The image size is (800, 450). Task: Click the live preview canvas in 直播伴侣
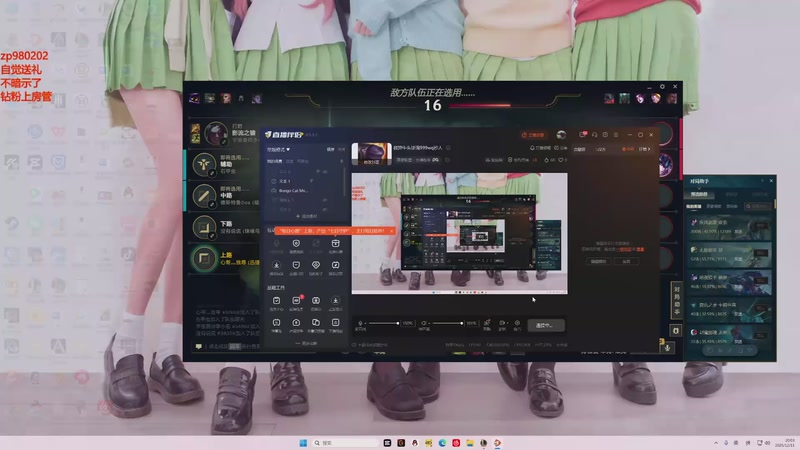[x=459, y=233]
